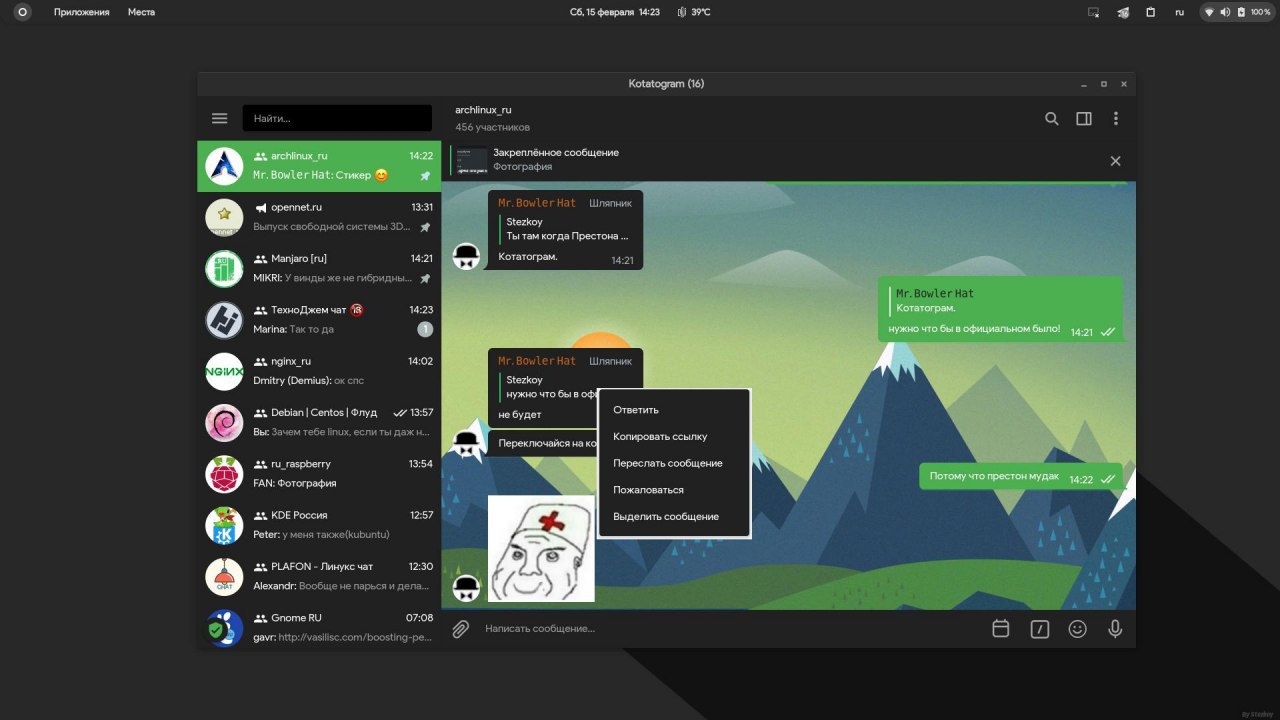Image resolution: width=1280 pixels, height=720 pixels.
Task: Open Debian | Centos | Флуд avatar
Action: tap(224, 423)
